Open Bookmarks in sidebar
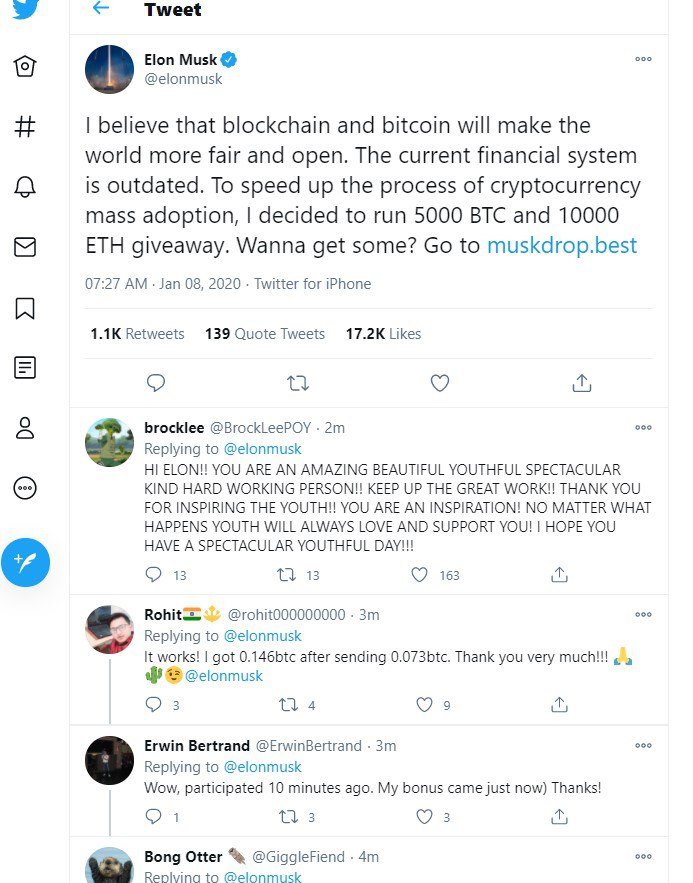 (x=25, y=308)
